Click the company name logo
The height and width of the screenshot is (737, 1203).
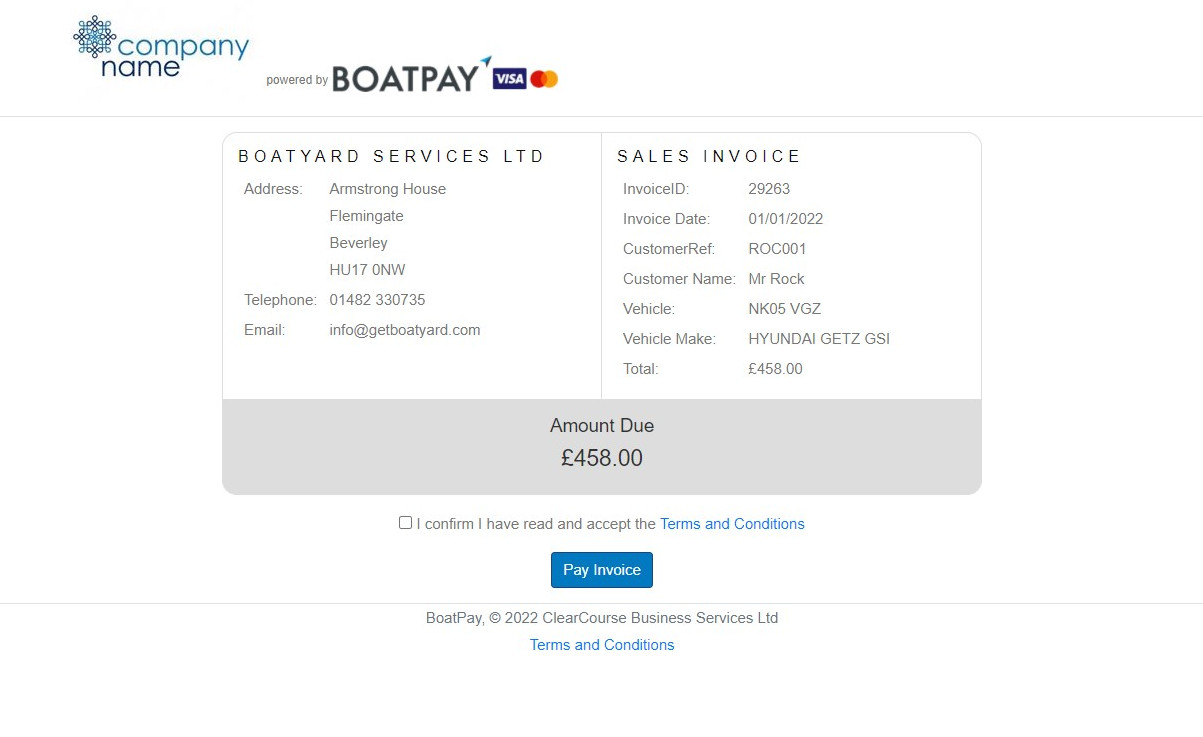point(161,48)
